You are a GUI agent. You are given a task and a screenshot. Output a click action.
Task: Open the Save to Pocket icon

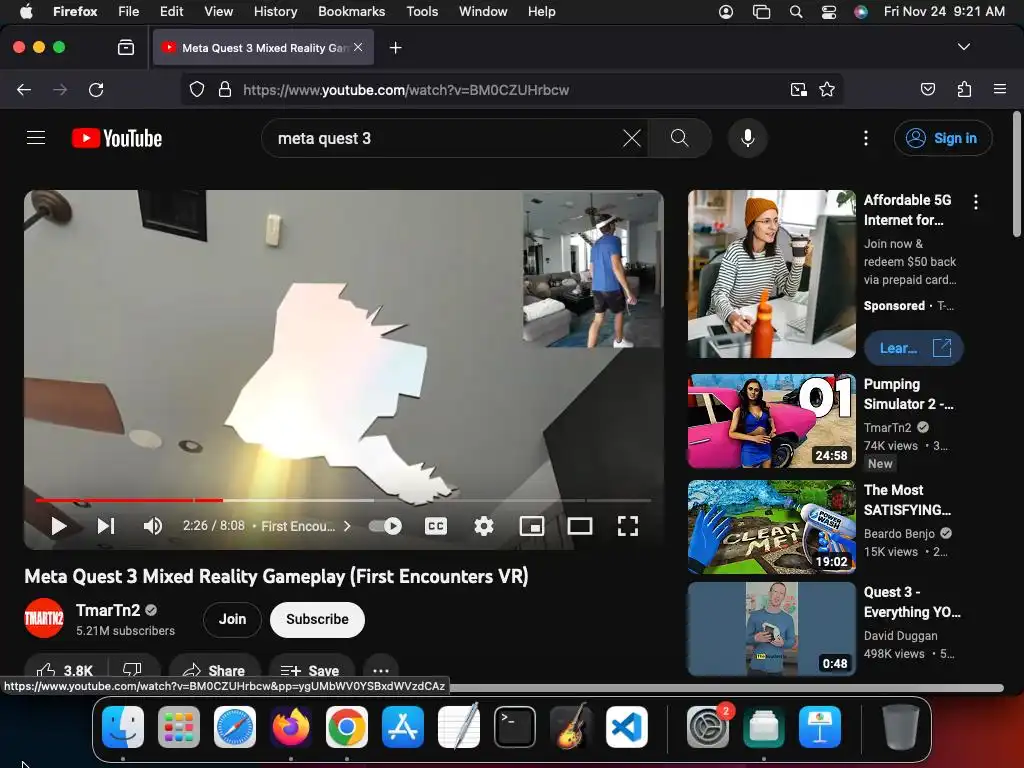(x=927, y=89)
